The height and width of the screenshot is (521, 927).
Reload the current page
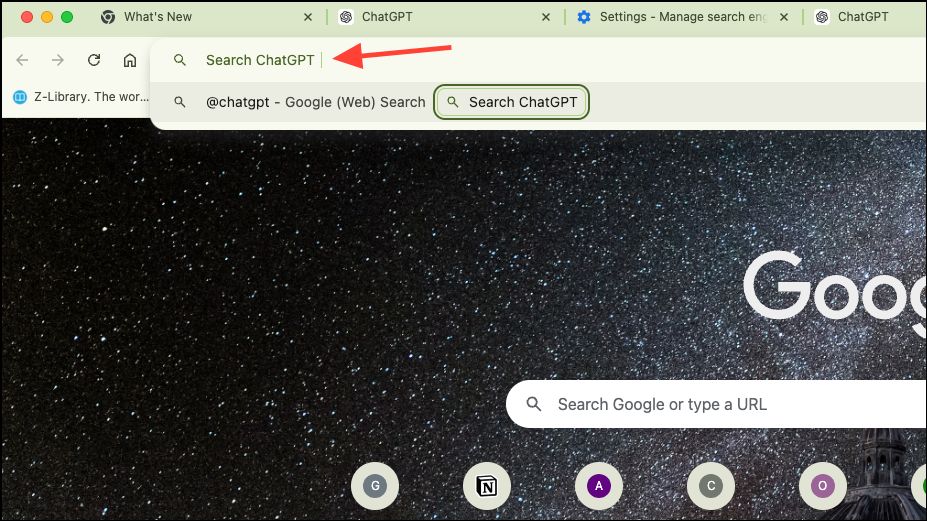[x=94, y=60]
